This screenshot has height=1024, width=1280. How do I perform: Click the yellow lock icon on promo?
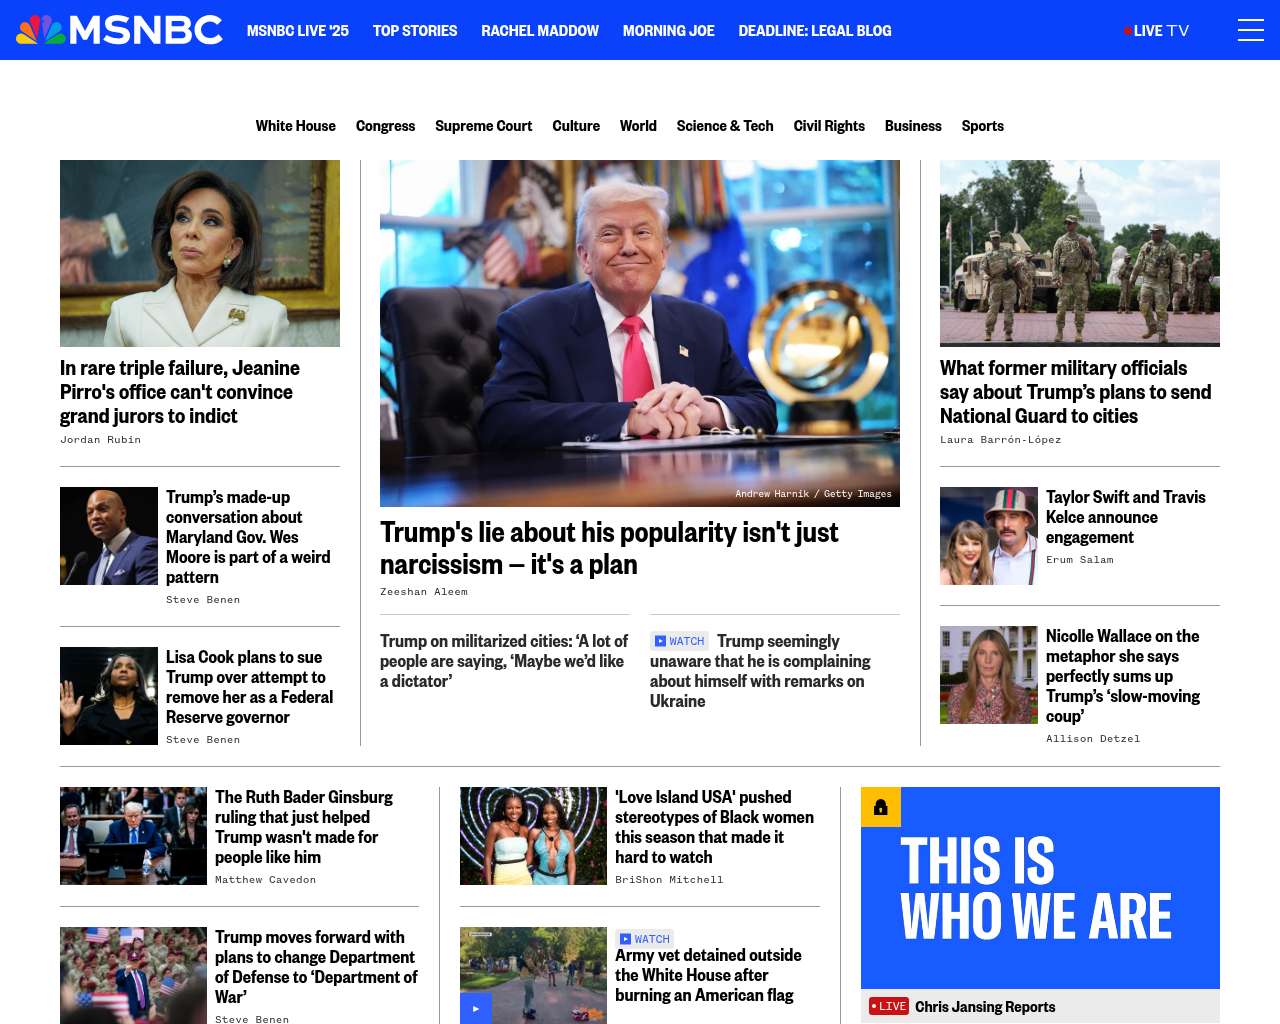(881, 807)
